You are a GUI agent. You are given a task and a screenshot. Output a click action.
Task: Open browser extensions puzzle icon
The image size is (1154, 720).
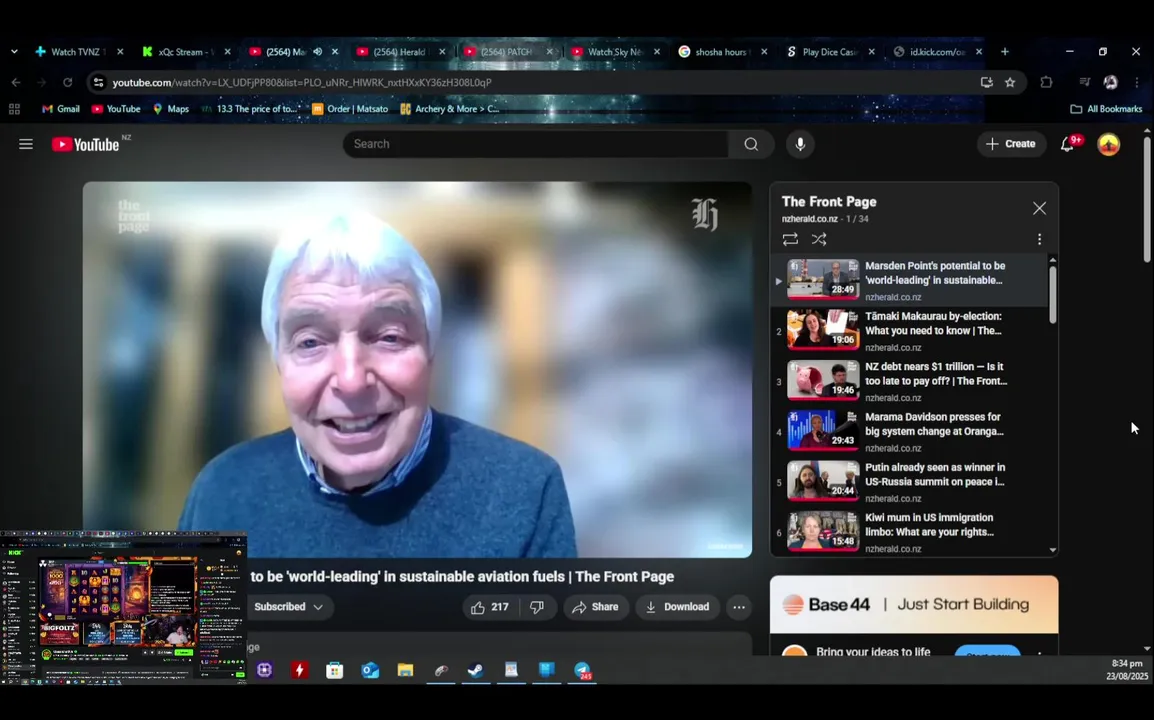1046,82
